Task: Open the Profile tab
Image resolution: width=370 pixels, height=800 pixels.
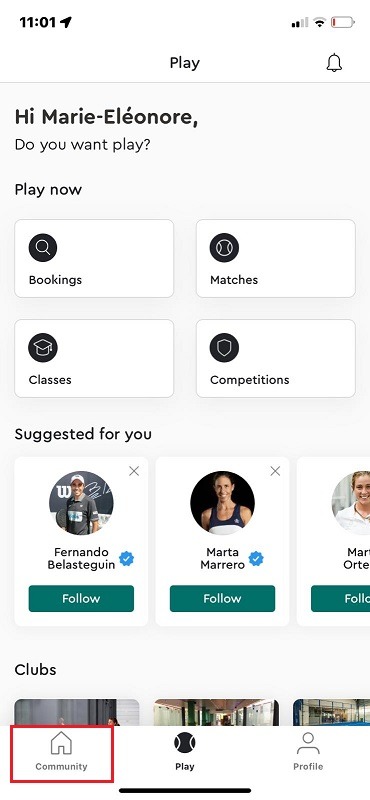Action: pos(308,753)
